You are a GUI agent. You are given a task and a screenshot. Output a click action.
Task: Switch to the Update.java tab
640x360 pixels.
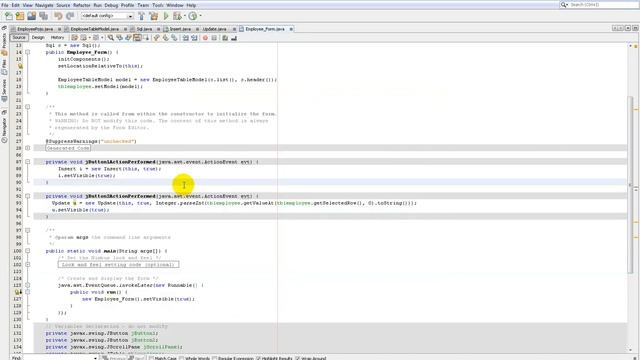click(215, 29)
